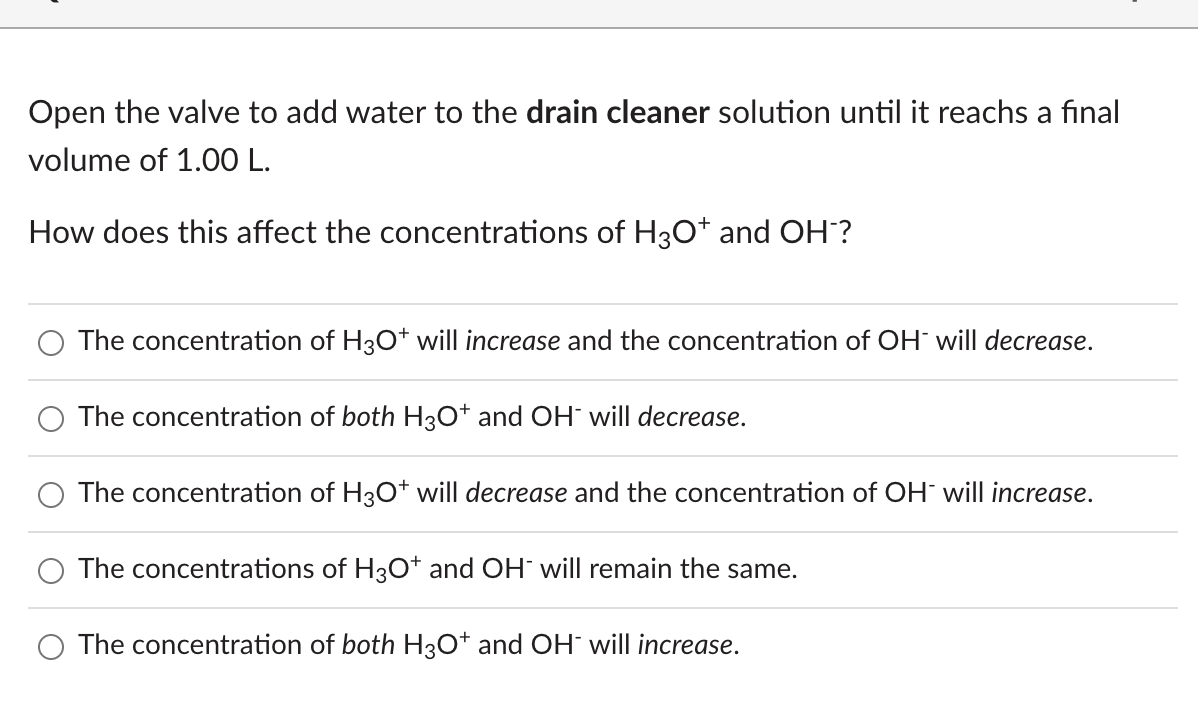Select radio for both H3O+ and OH- increase
Image resolution: width=1198 pixels, height=718 pixels.
tap(51, 647)
